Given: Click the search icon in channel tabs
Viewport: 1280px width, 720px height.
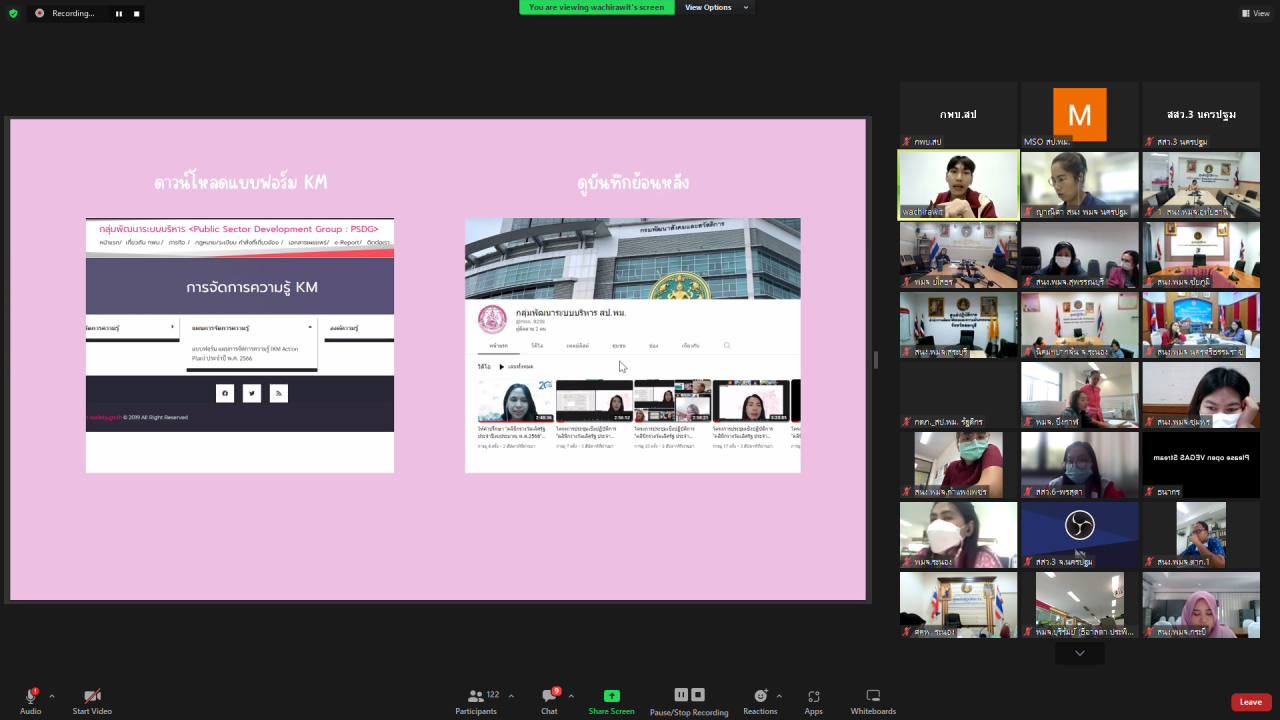Looking at the screenshot, I should pos(727,346).
